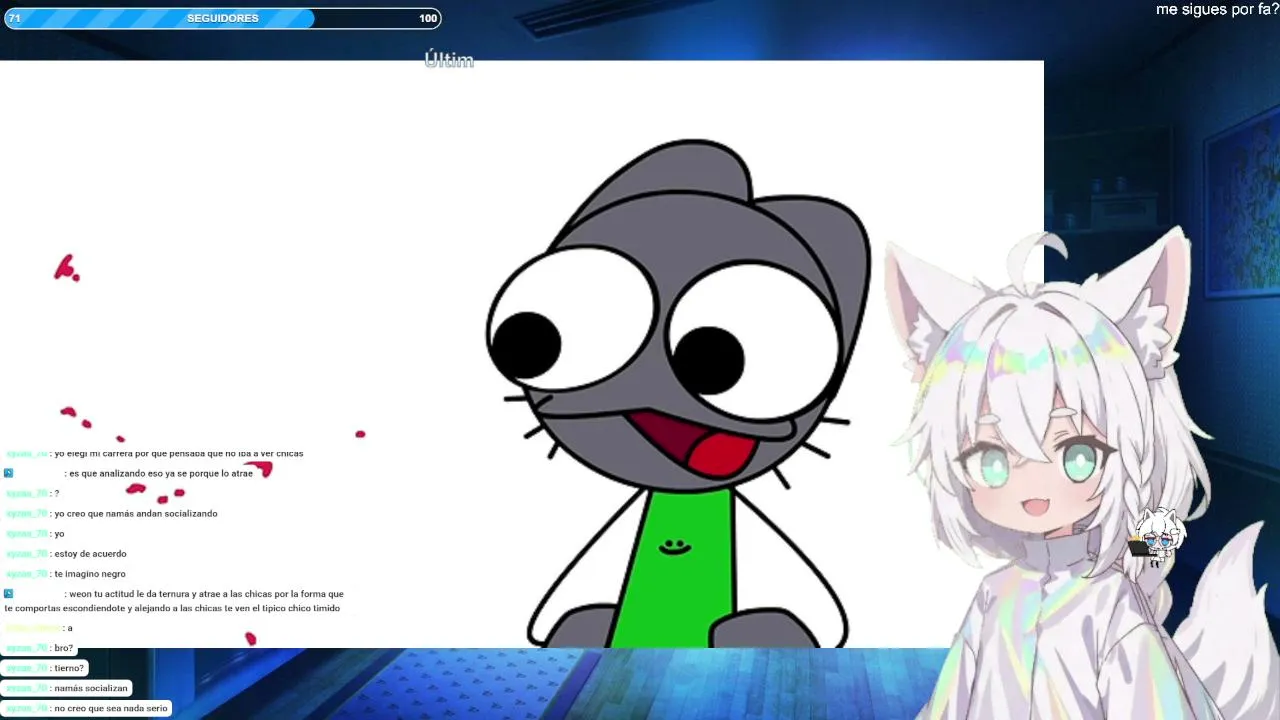The height and width of the screenshot is (720, 1280).
Task: Click chat message "namás socializan"
Action: click(91, 688)
